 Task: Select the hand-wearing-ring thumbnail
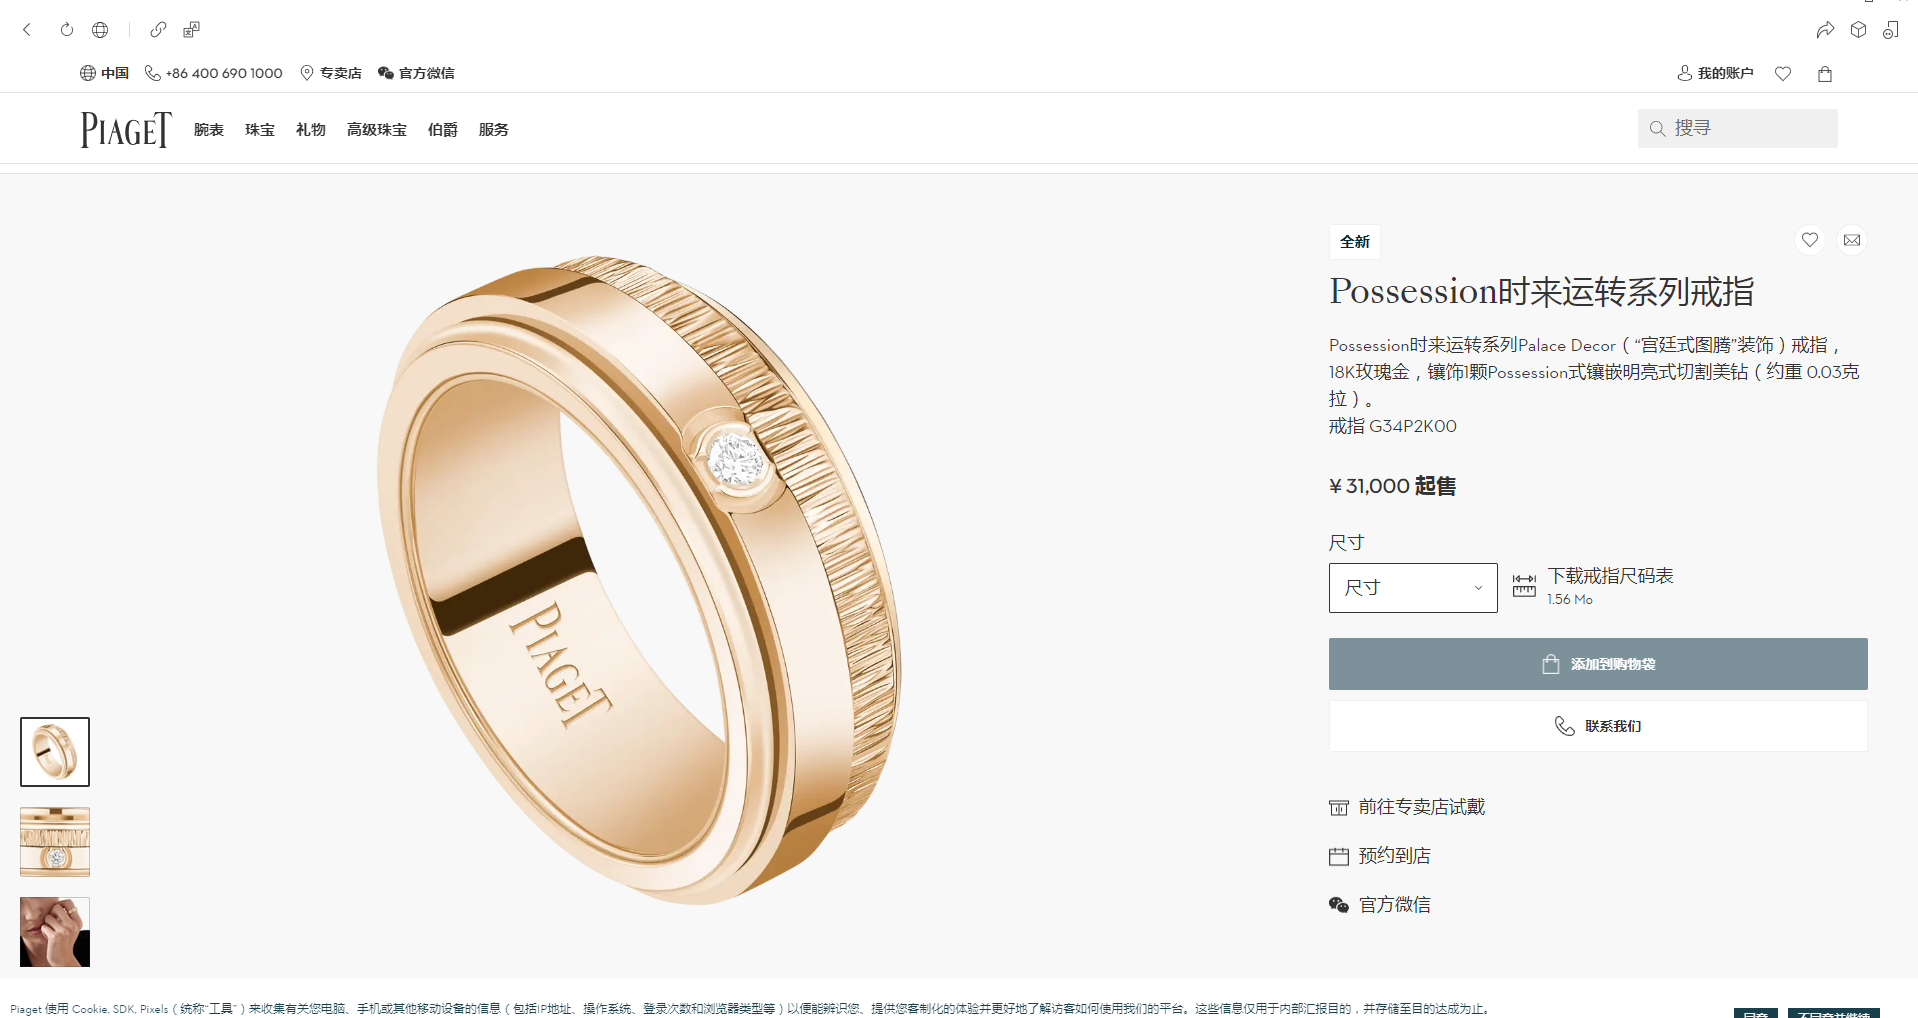pos(55,932)
